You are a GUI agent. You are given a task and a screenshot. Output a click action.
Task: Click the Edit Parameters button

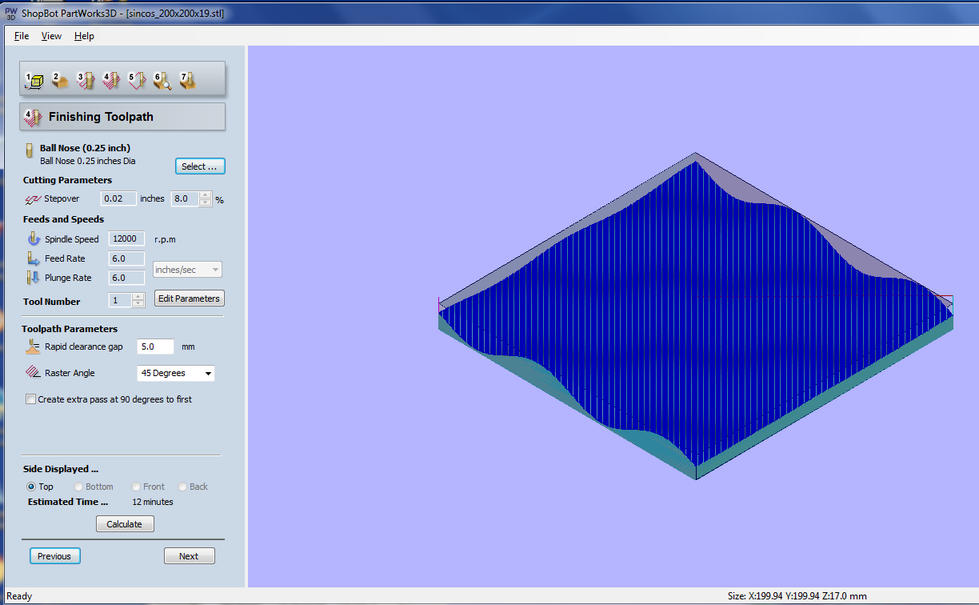click(189, 298)
